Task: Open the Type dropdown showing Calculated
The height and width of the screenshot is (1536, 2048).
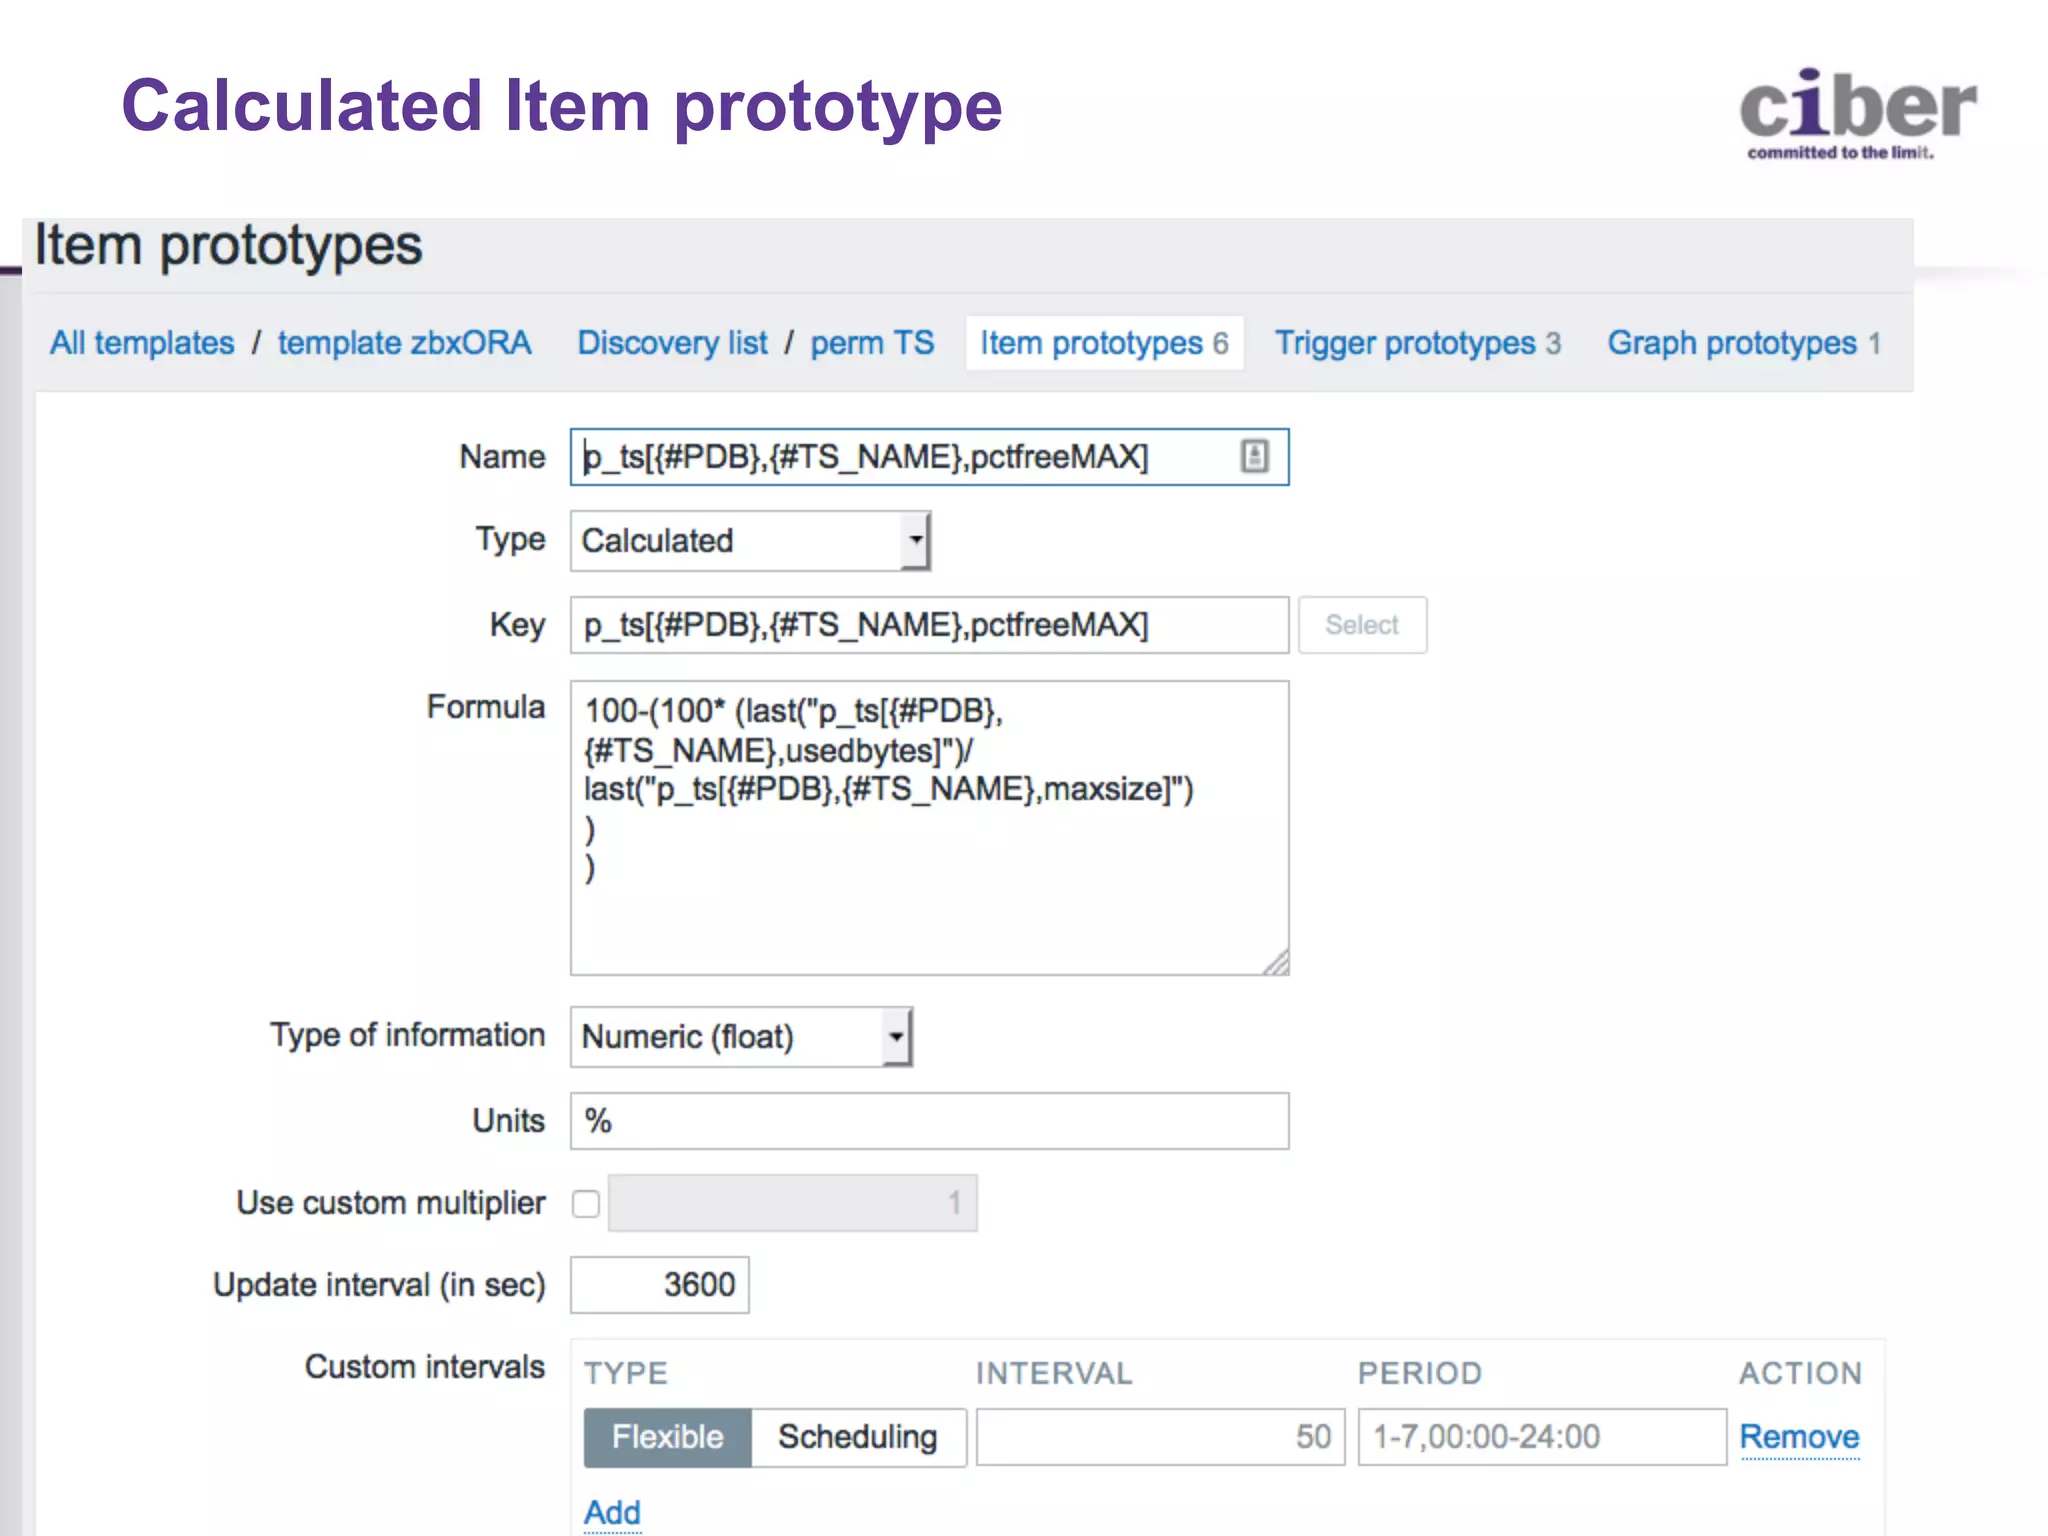Action: [750, 541]
